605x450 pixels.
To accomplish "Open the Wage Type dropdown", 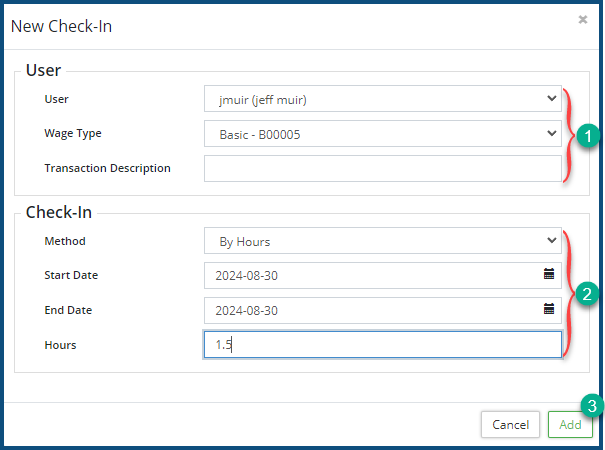I will pos(382,134).
